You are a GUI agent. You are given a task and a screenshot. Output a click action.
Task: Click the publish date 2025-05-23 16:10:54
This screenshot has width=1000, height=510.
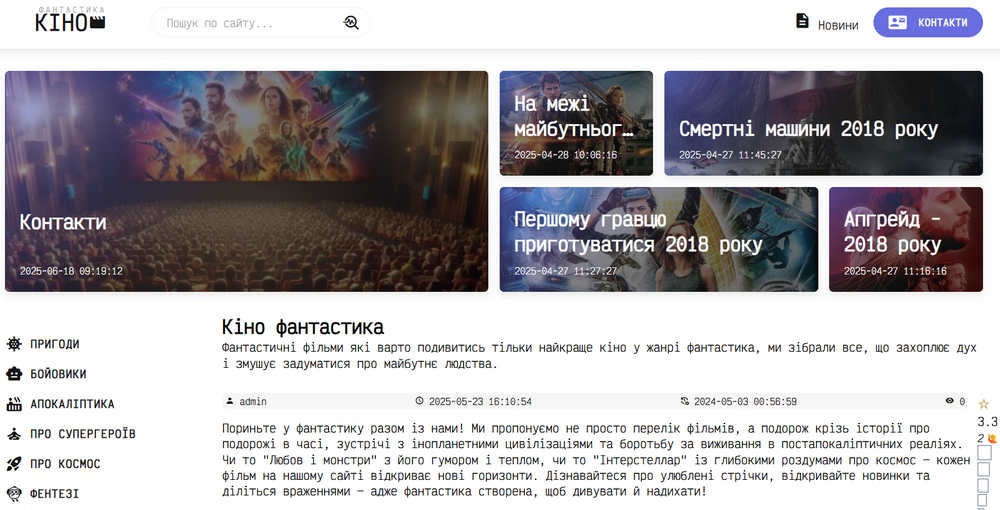point(480,402)
